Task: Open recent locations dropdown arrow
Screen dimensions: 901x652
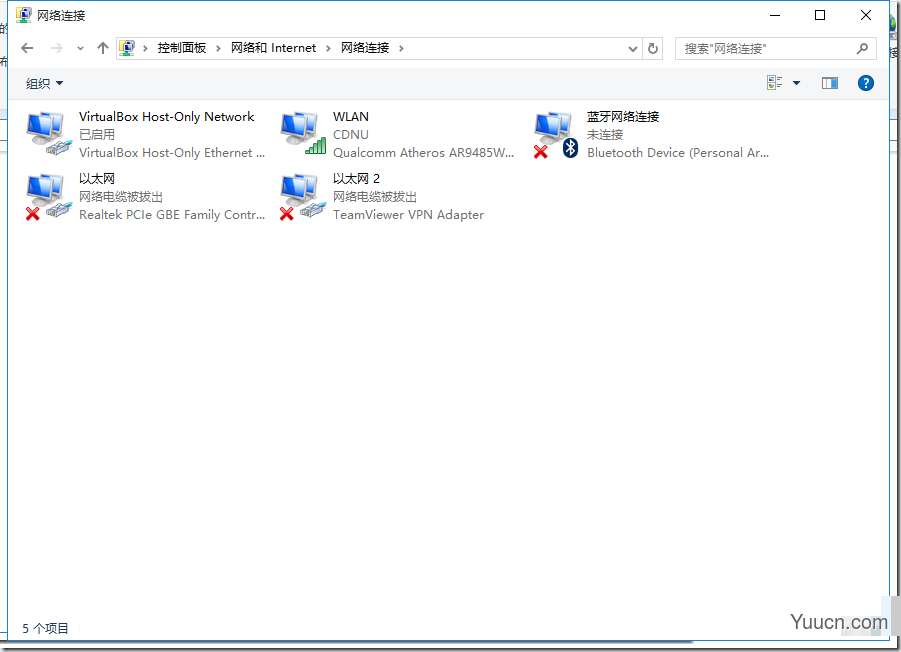Action: click(80, 49)
